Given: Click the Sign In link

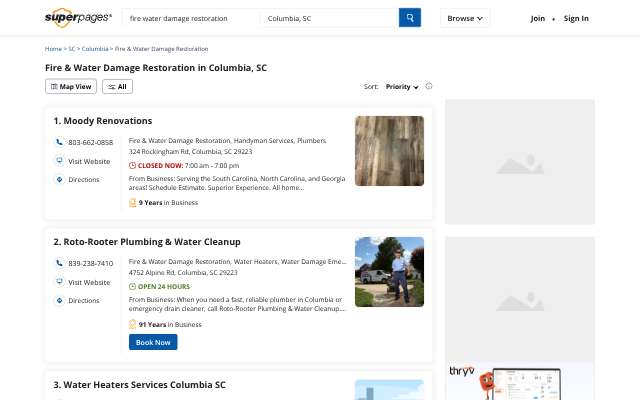Looking at the screenshot, I should coord(576,18).
